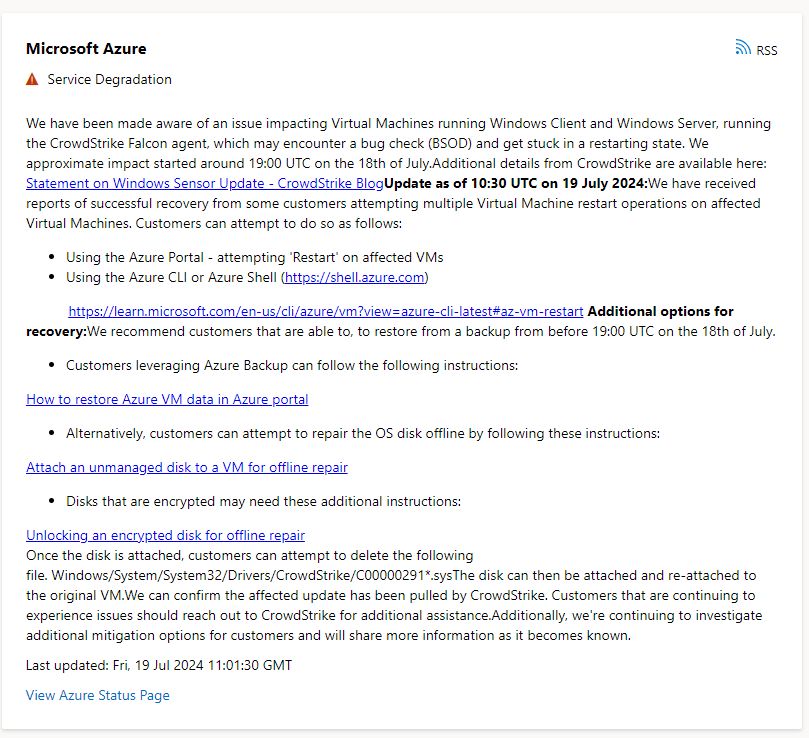Screen dimensions: 809x738
Task: Click the Last updated timestamp line
Action: (159, 664)
